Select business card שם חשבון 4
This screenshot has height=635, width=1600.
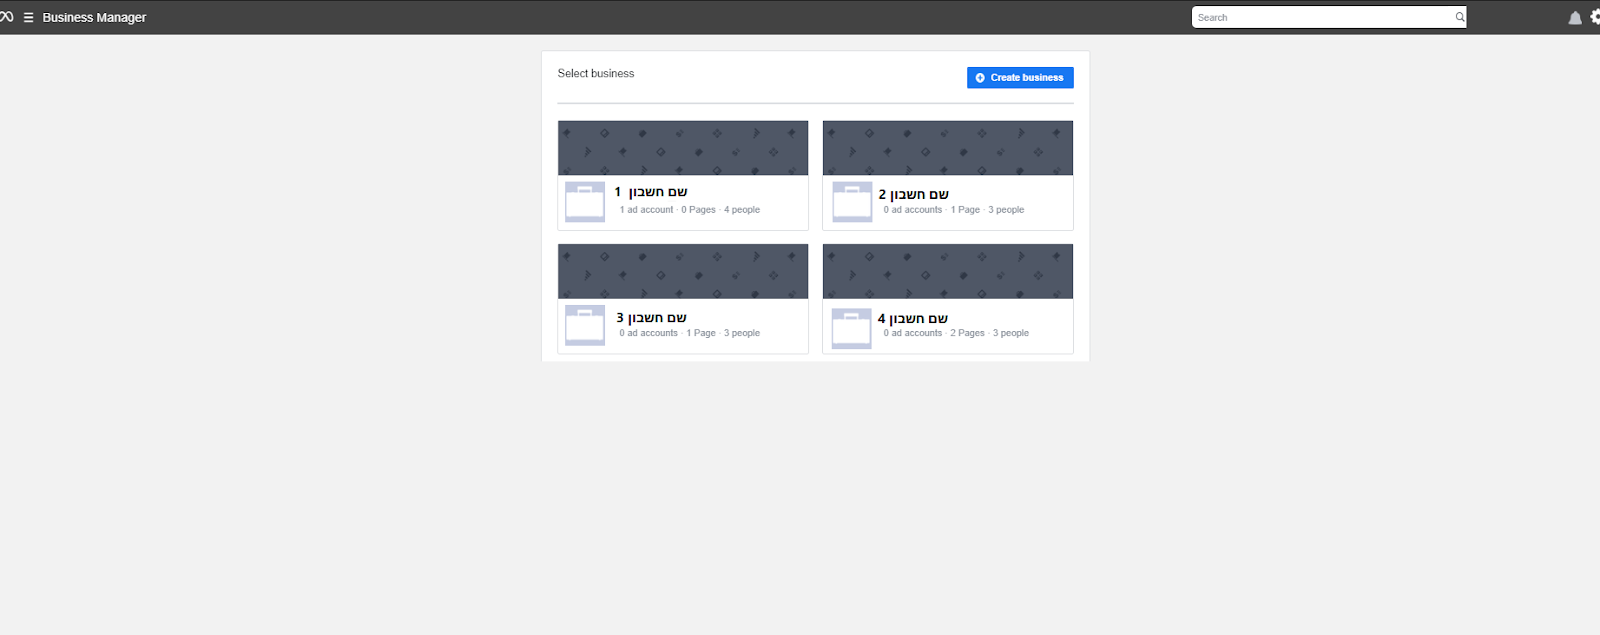pyautogui.click(x=948, y=299)
